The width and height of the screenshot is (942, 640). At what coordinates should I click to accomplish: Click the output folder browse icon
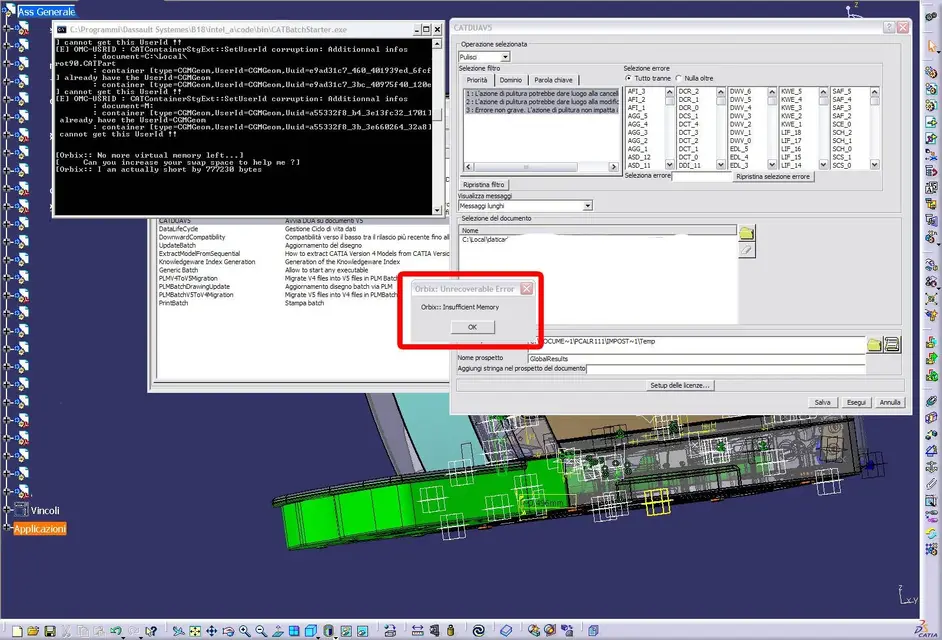coord(874,344)
